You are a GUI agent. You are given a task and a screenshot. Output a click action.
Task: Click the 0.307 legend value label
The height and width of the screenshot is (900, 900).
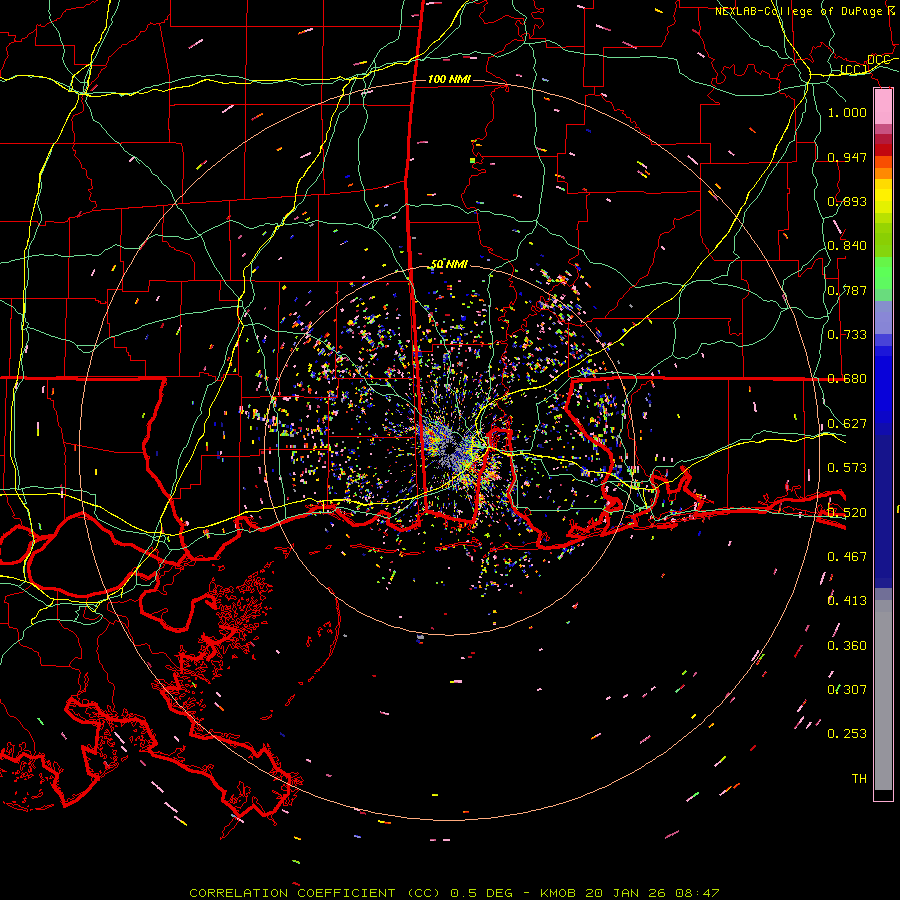tap(847, 690)
